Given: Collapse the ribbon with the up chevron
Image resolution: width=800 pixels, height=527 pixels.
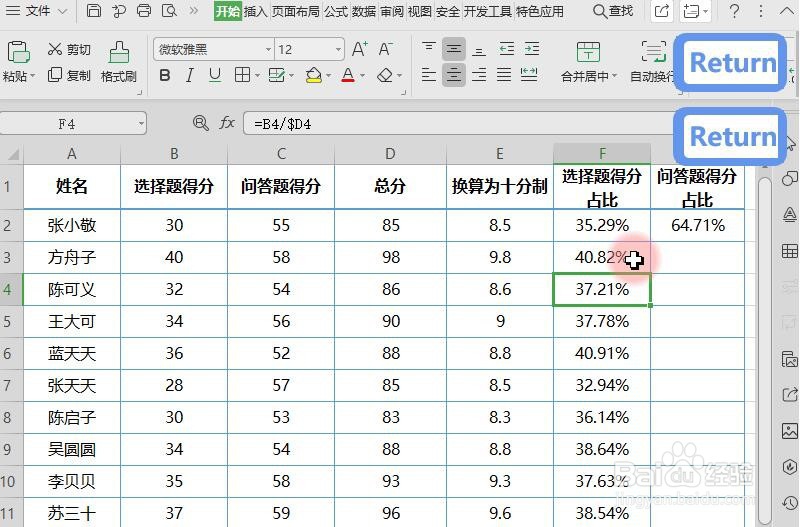Looking at the screenshot, I should coord(787,11).
